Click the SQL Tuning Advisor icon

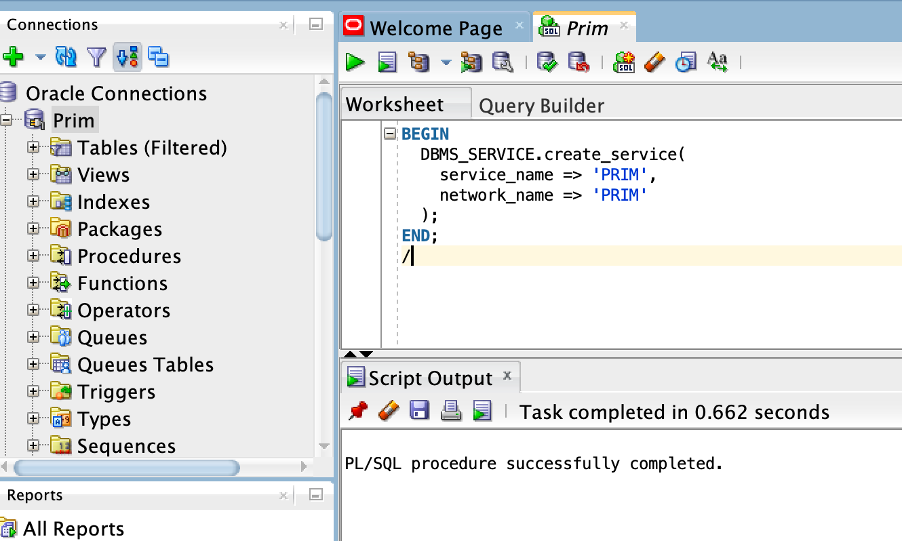pos(503,62)
